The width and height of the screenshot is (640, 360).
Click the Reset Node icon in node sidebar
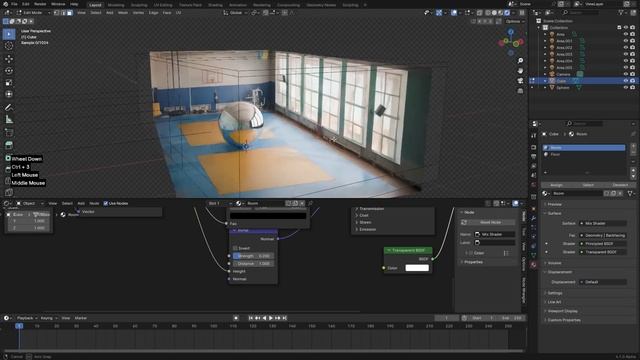[x=464, y=222]
